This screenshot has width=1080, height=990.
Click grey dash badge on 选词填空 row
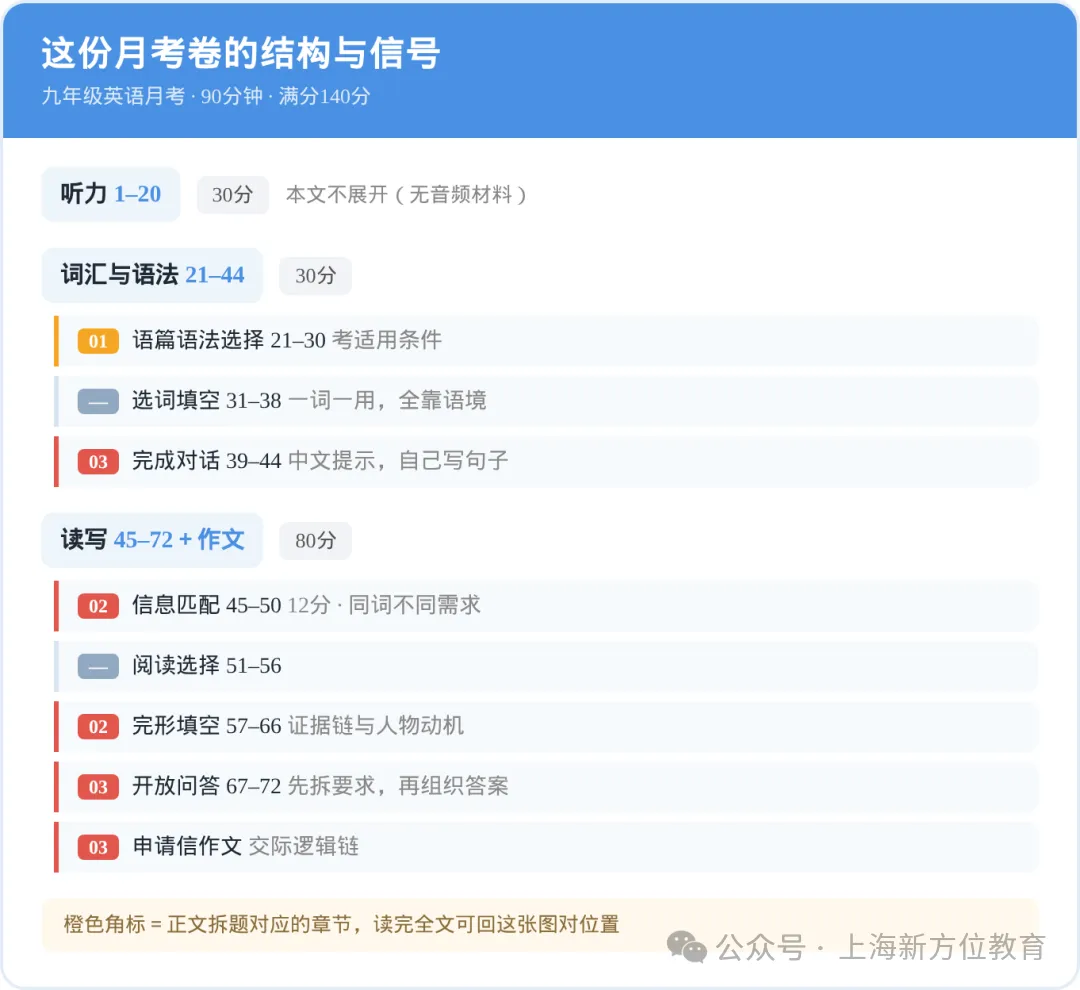point(98,401)
